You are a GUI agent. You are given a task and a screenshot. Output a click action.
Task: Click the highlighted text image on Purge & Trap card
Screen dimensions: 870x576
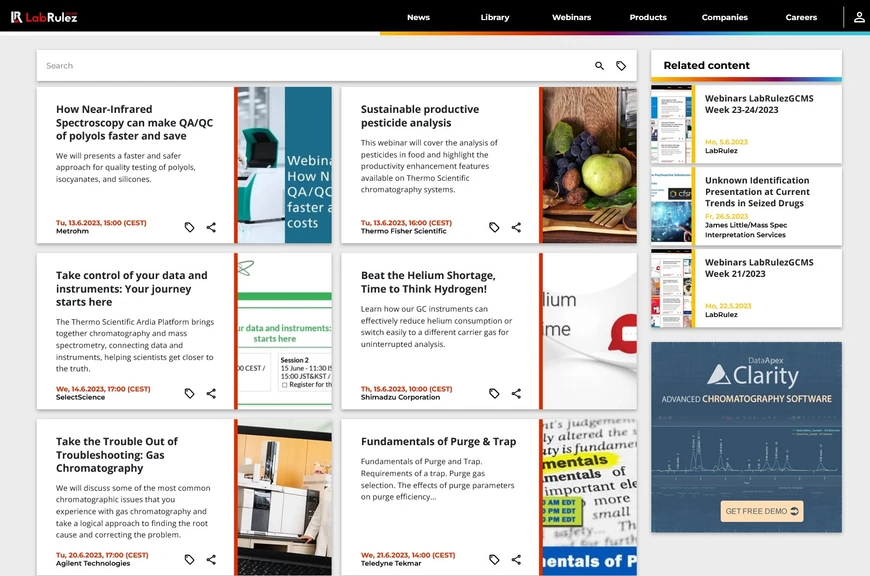point(590,497)
